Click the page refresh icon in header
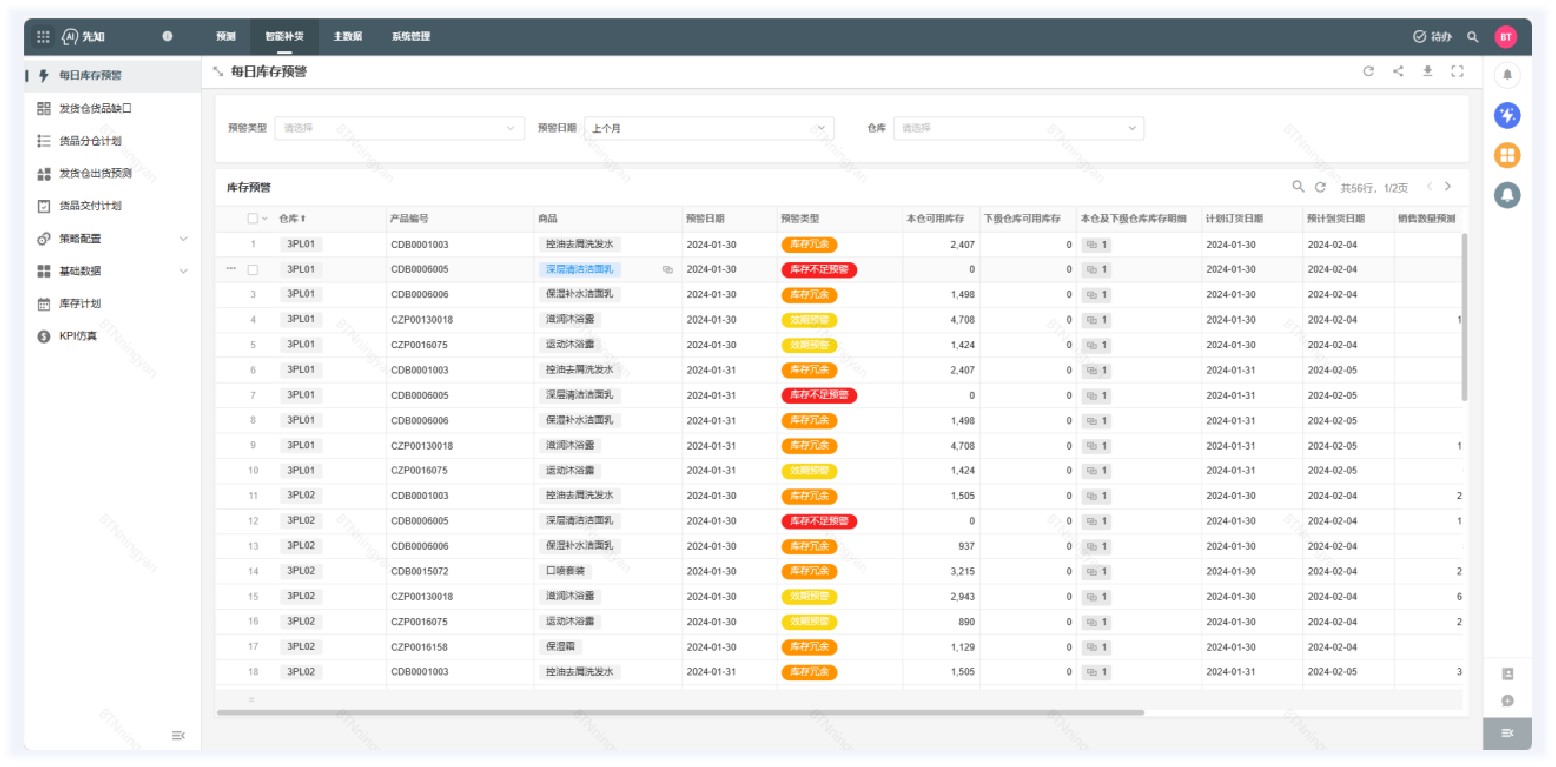This screenshot has width=1556, height=767. pyautogui.click(x=1369, y=71)
